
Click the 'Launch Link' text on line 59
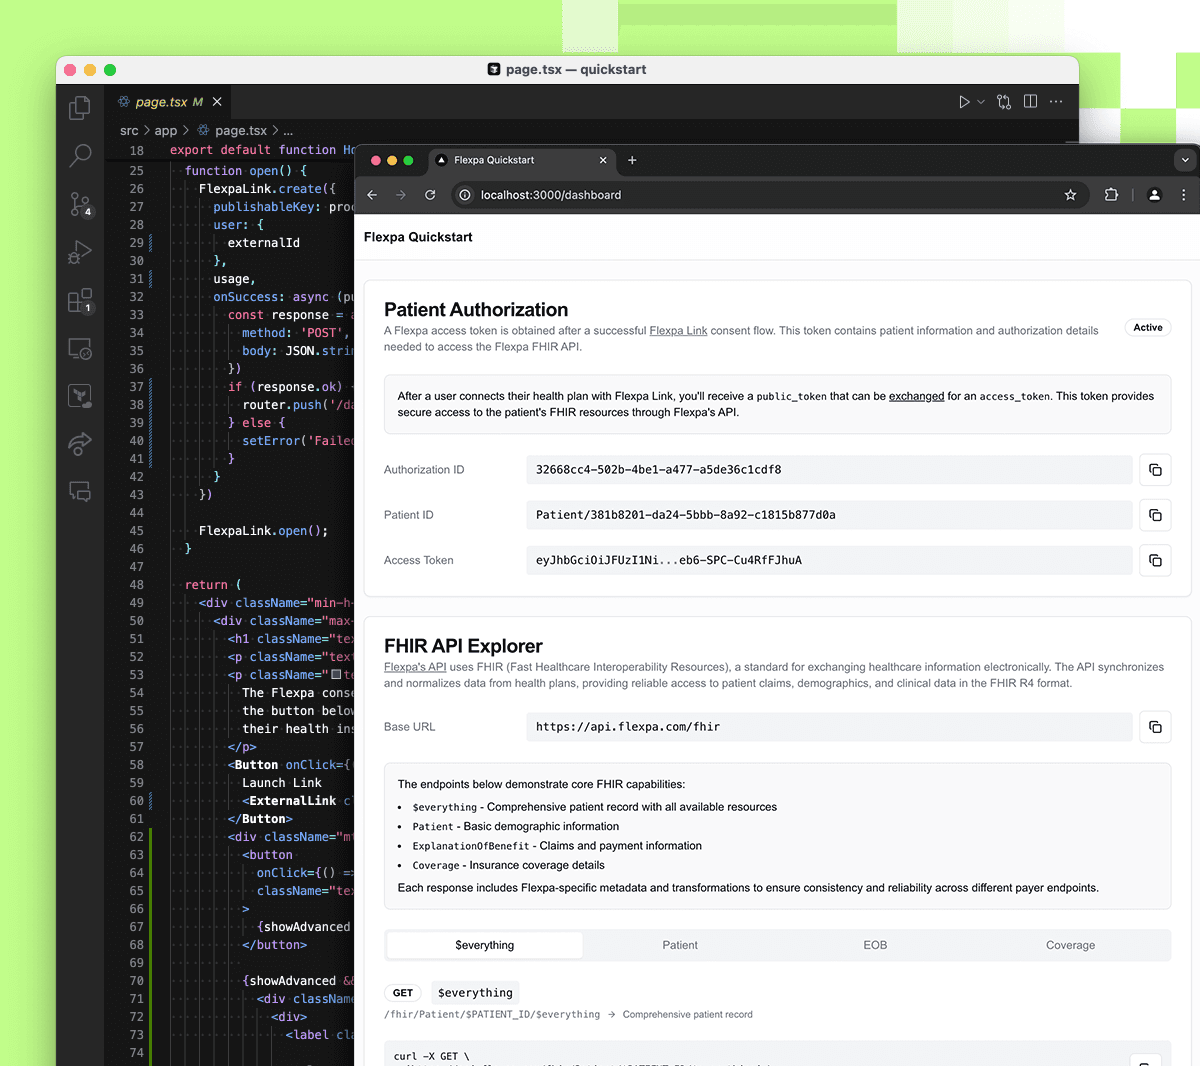click(282, 783)
